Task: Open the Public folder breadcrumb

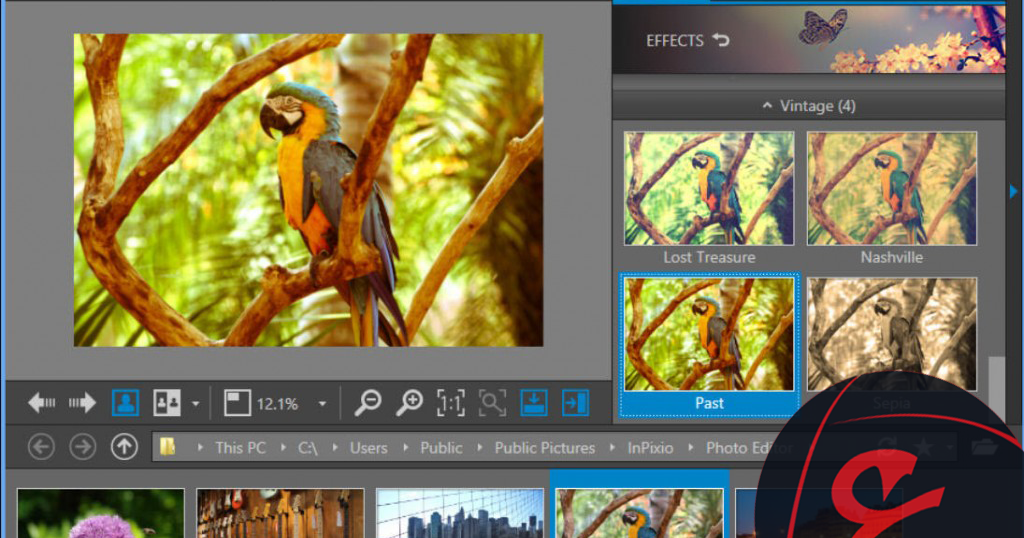Action: point(441,448)
